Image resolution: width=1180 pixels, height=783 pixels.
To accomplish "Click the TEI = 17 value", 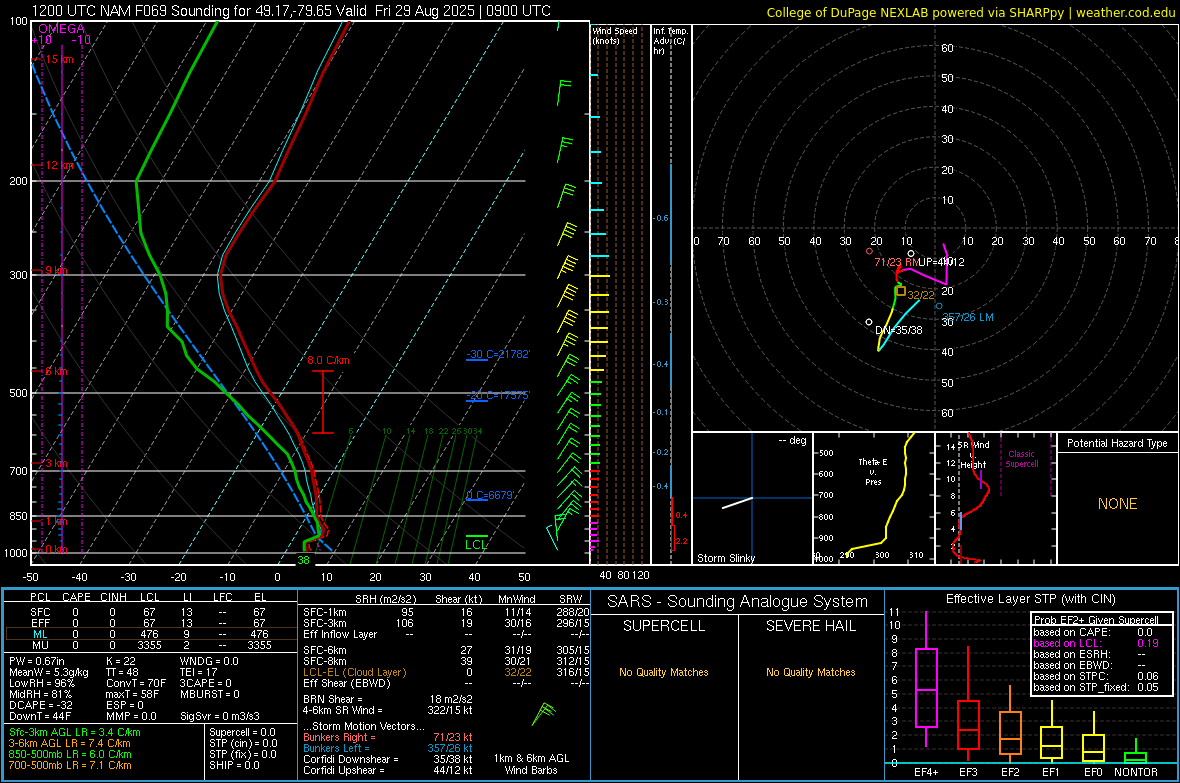I will (199, 672).
